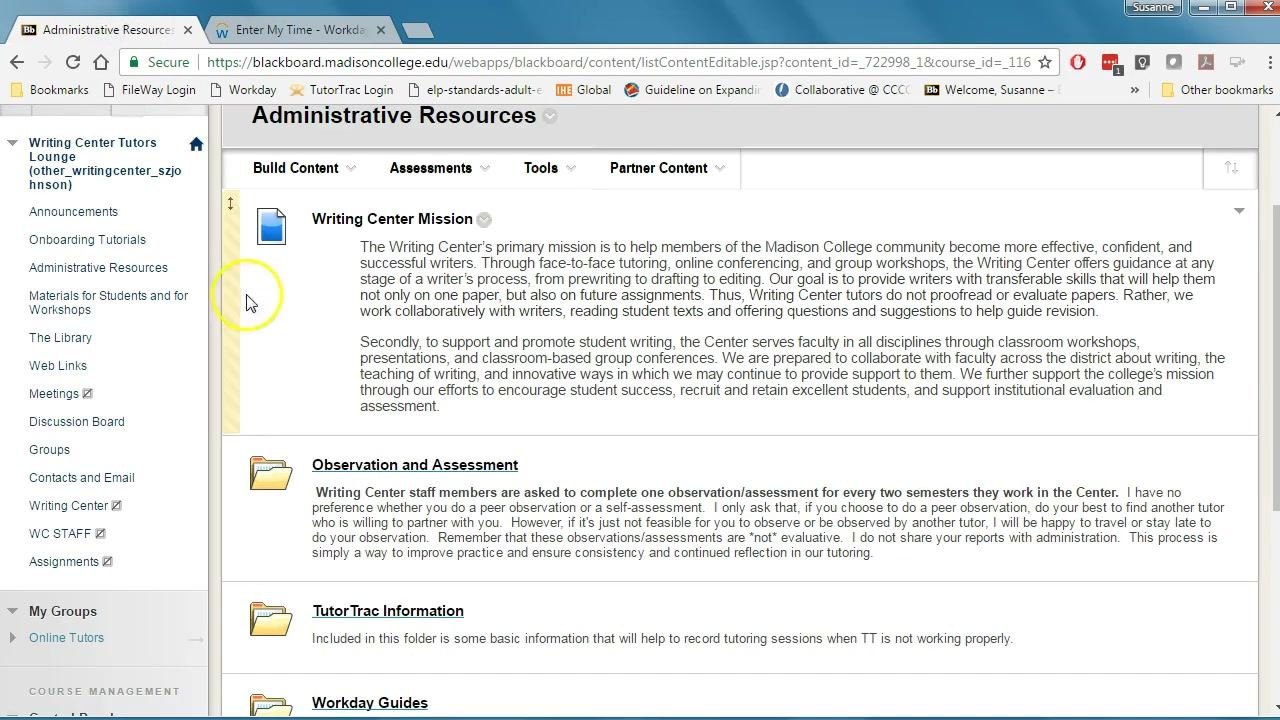Go back to the previous page
The height and width of the screenshot is (720, 1280).
[x=17, y=62]
